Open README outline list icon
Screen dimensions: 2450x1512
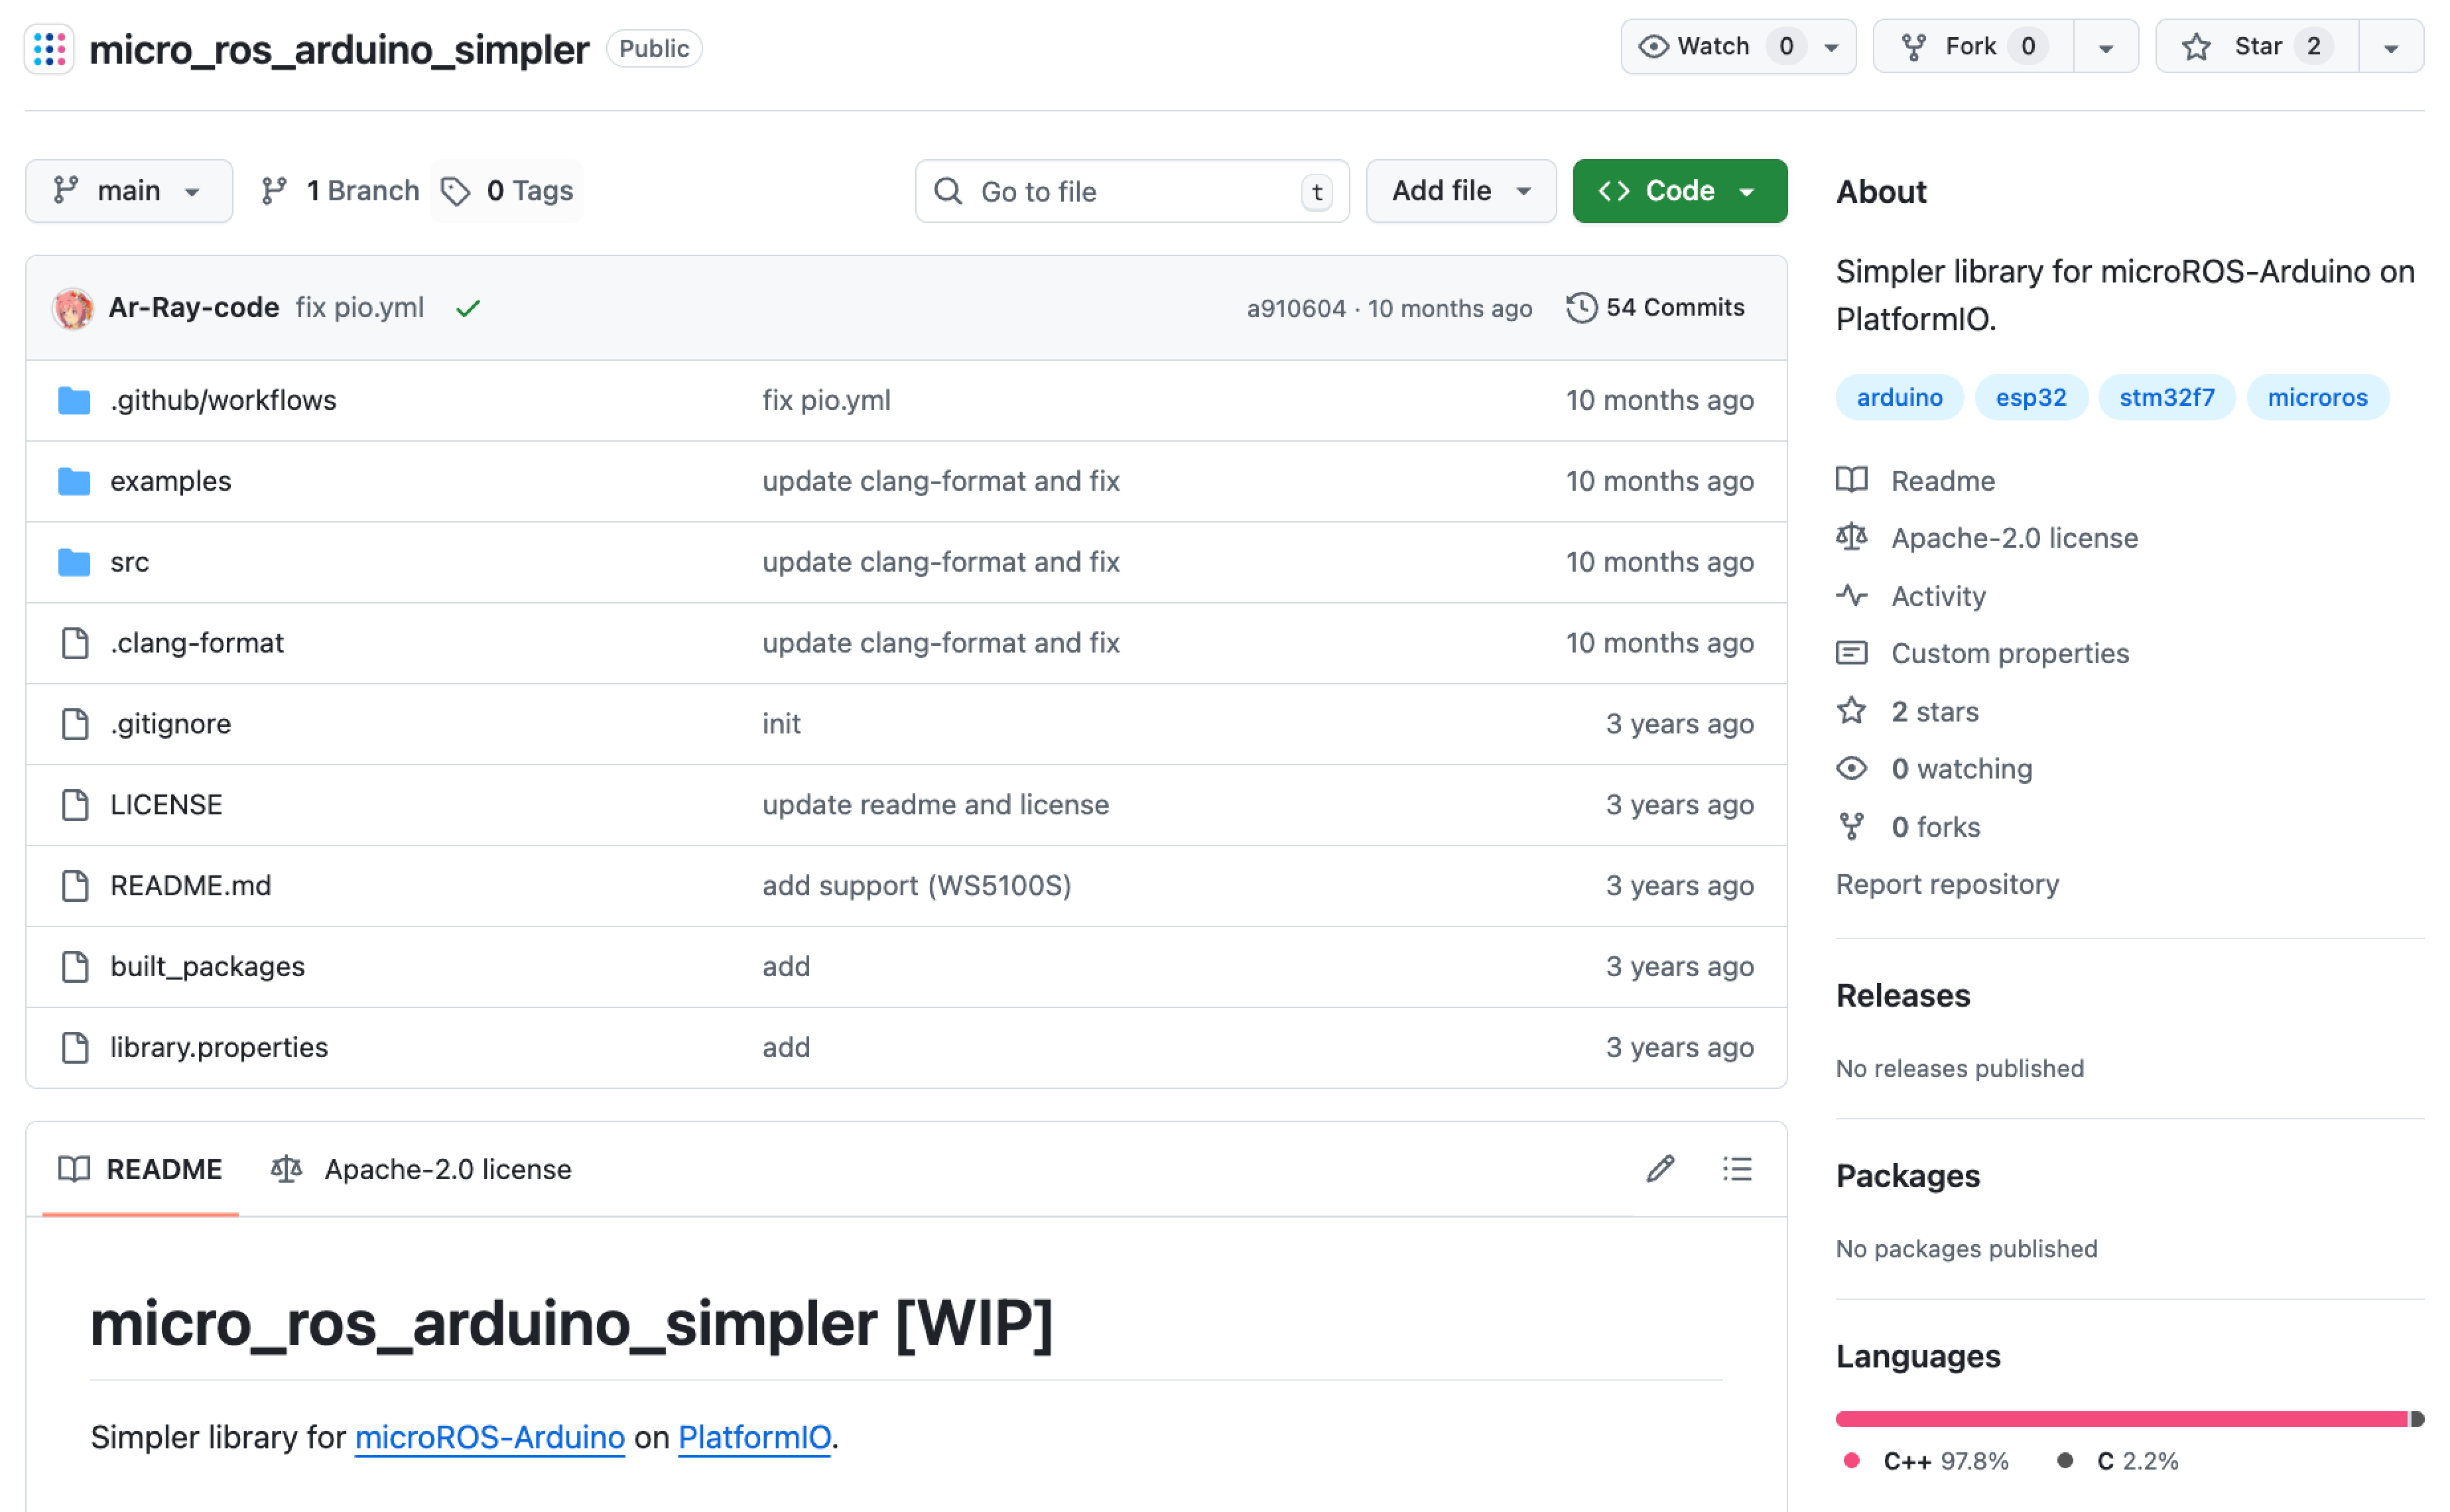pyautogui.click(x=1737, y=1169)
